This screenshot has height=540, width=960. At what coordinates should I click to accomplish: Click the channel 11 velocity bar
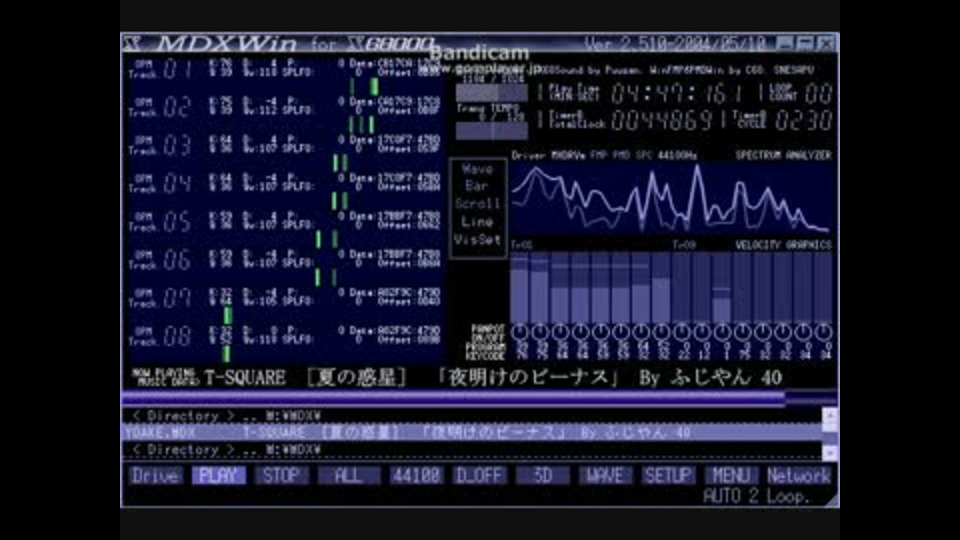click(x=722, y=287)
